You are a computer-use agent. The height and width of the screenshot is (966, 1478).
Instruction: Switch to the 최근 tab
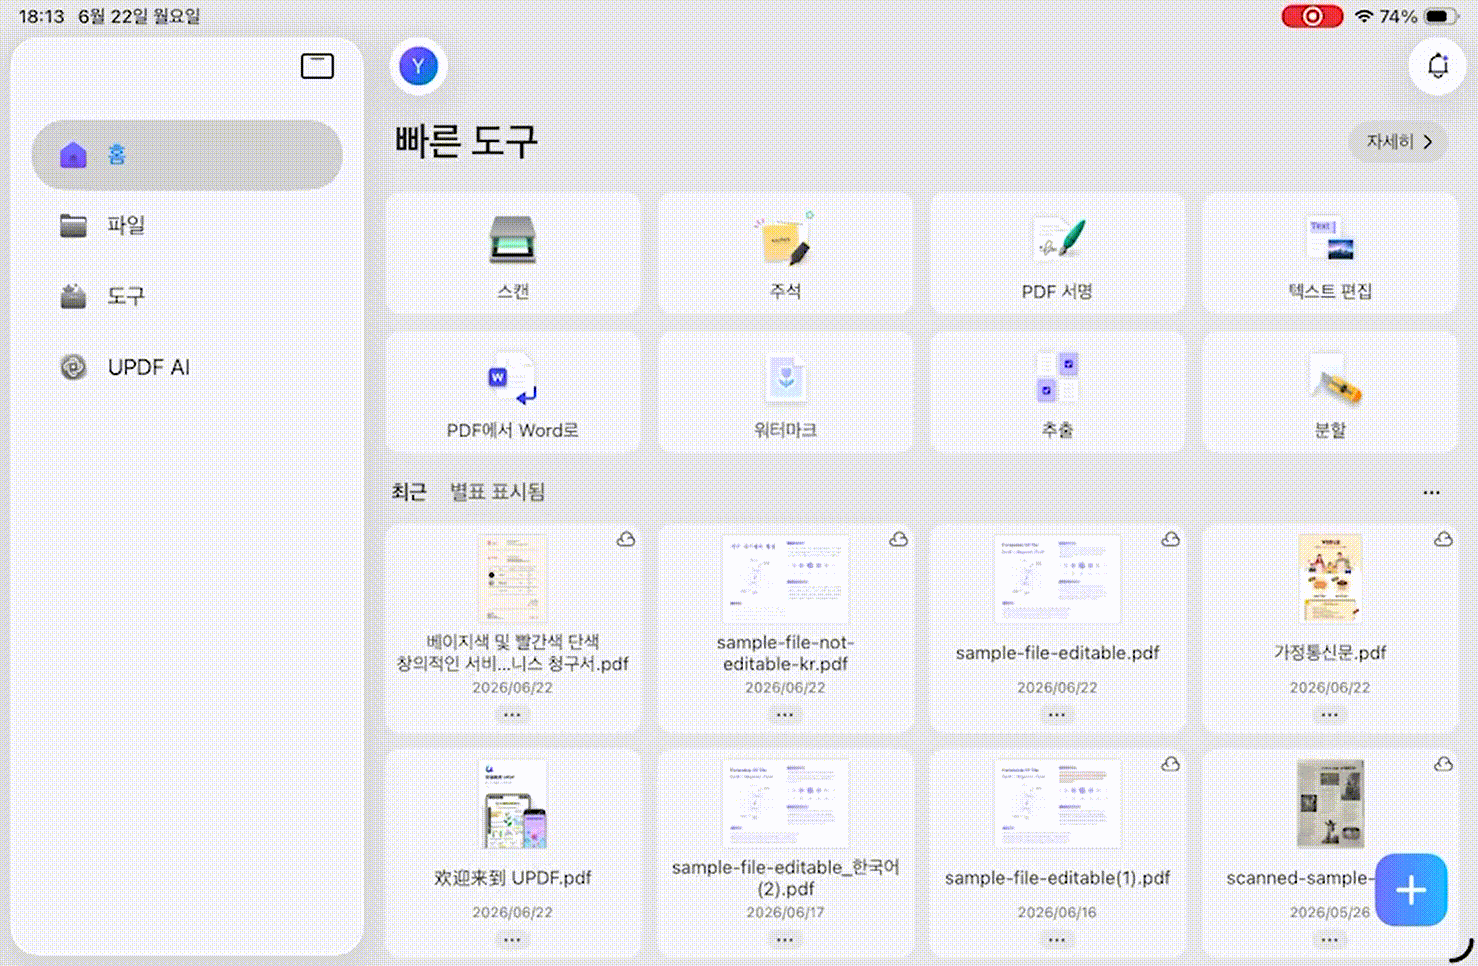click(409, 492)
